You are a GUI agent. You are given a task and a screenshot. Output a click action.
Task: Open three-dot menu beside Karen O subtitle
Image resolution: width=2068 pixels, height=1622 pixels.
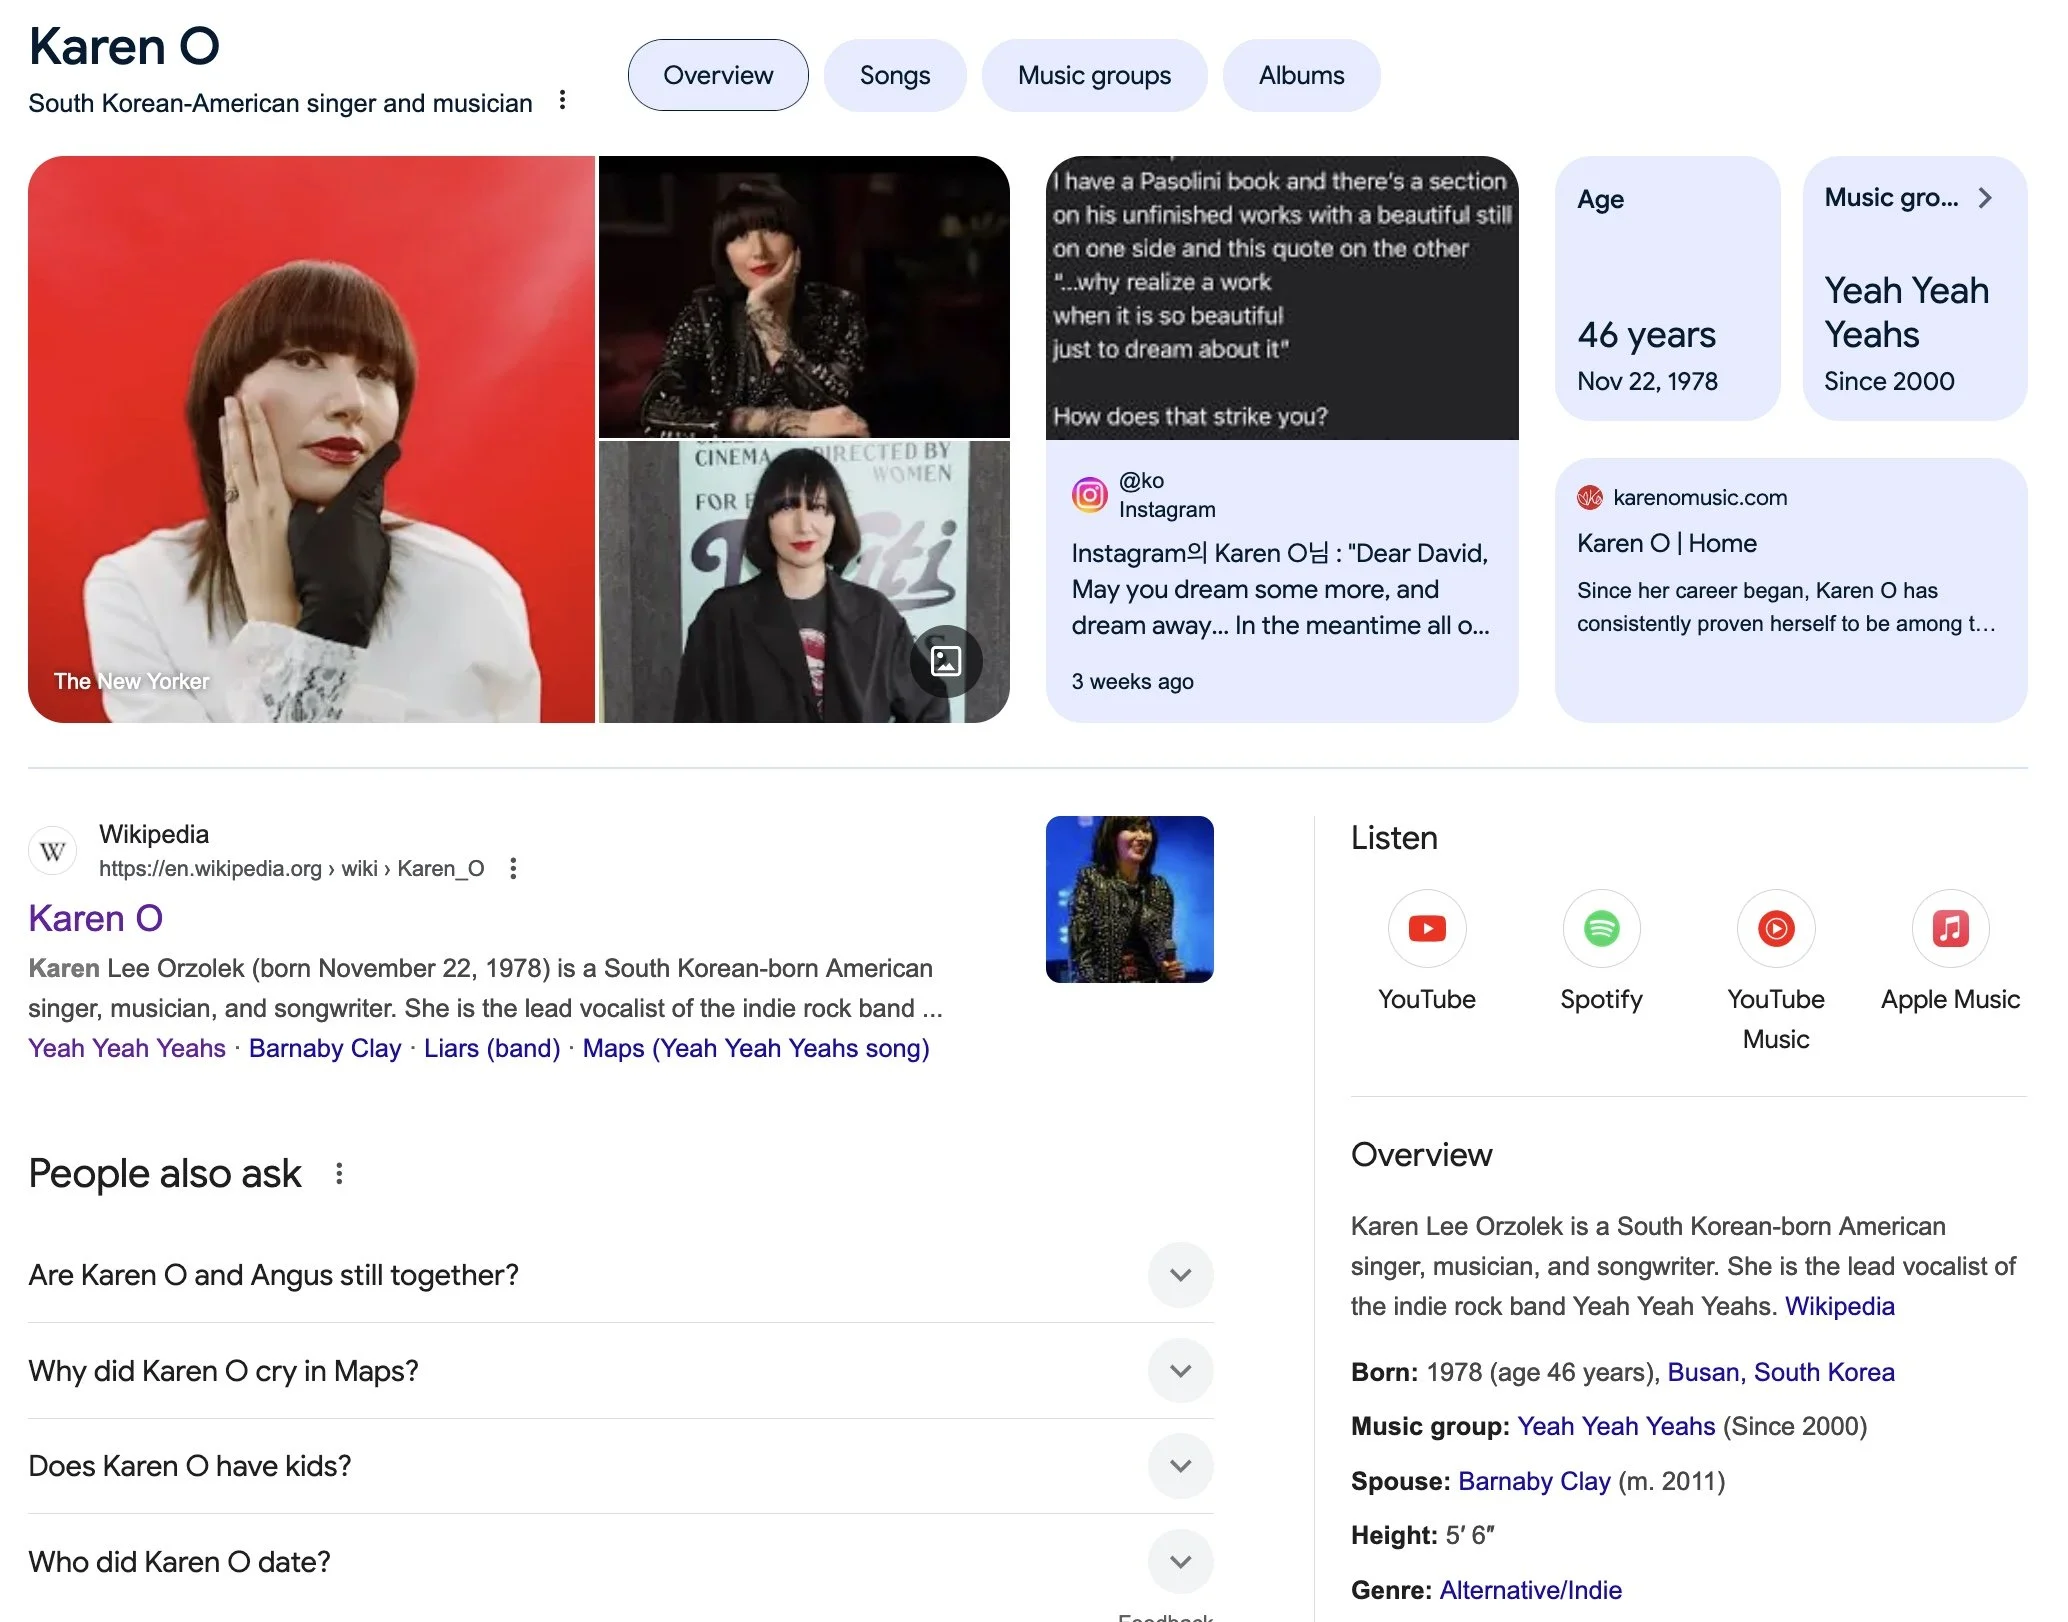click(563, 100)
